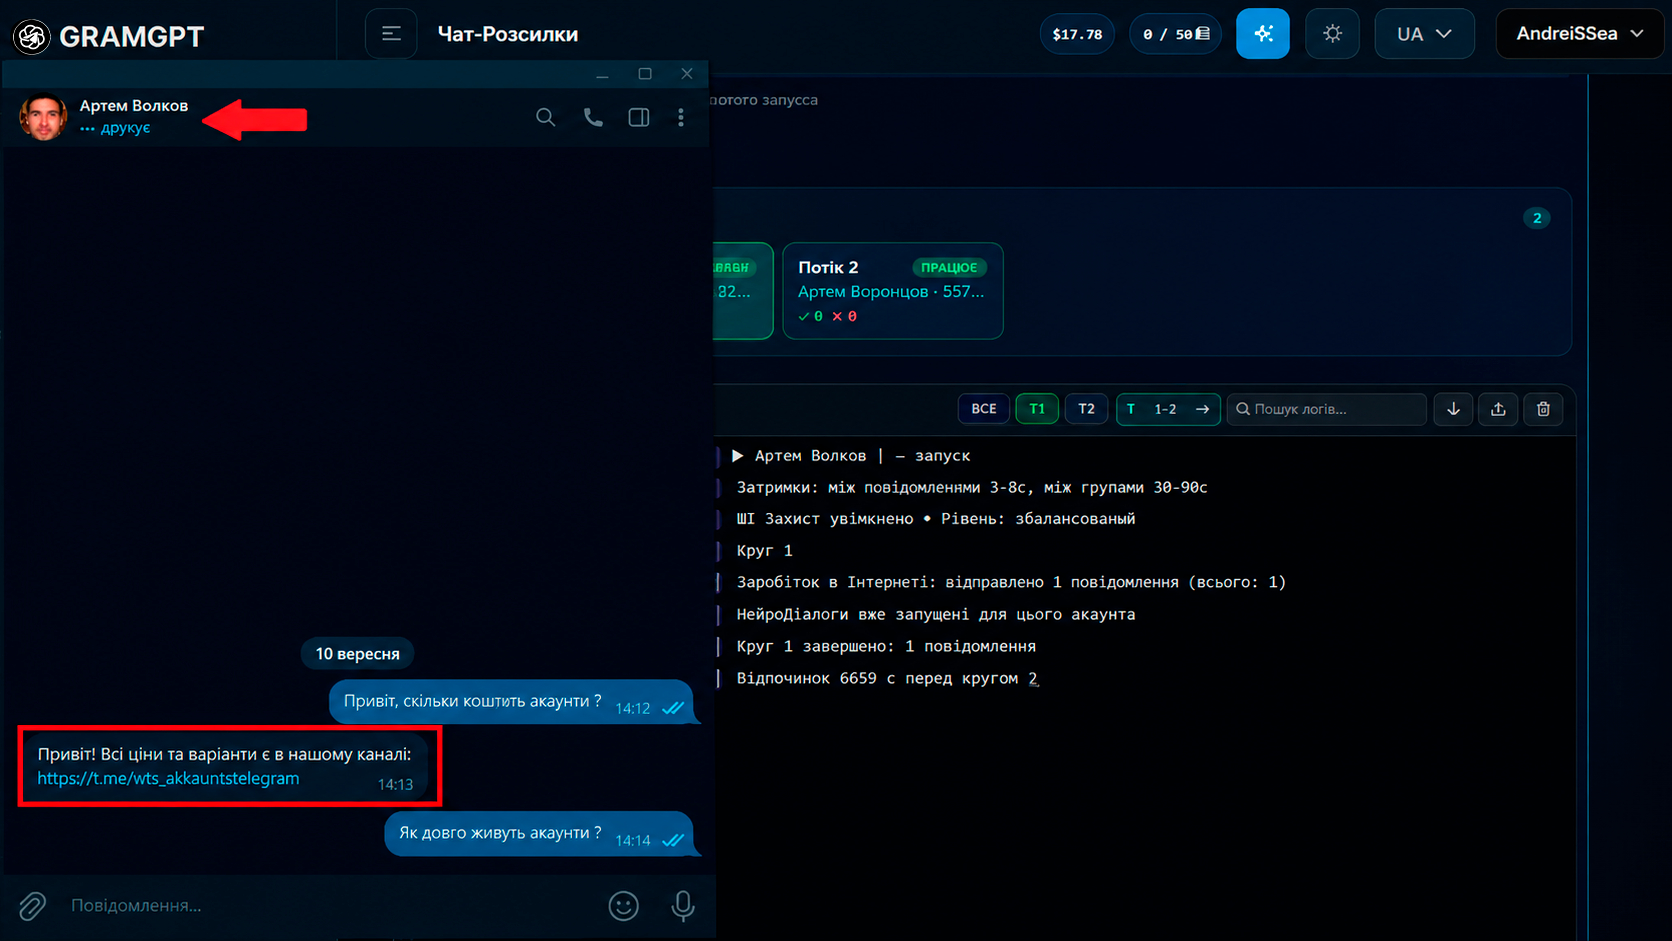Click log line starting "Затримки: між повідомленнями"

(972, 488)
